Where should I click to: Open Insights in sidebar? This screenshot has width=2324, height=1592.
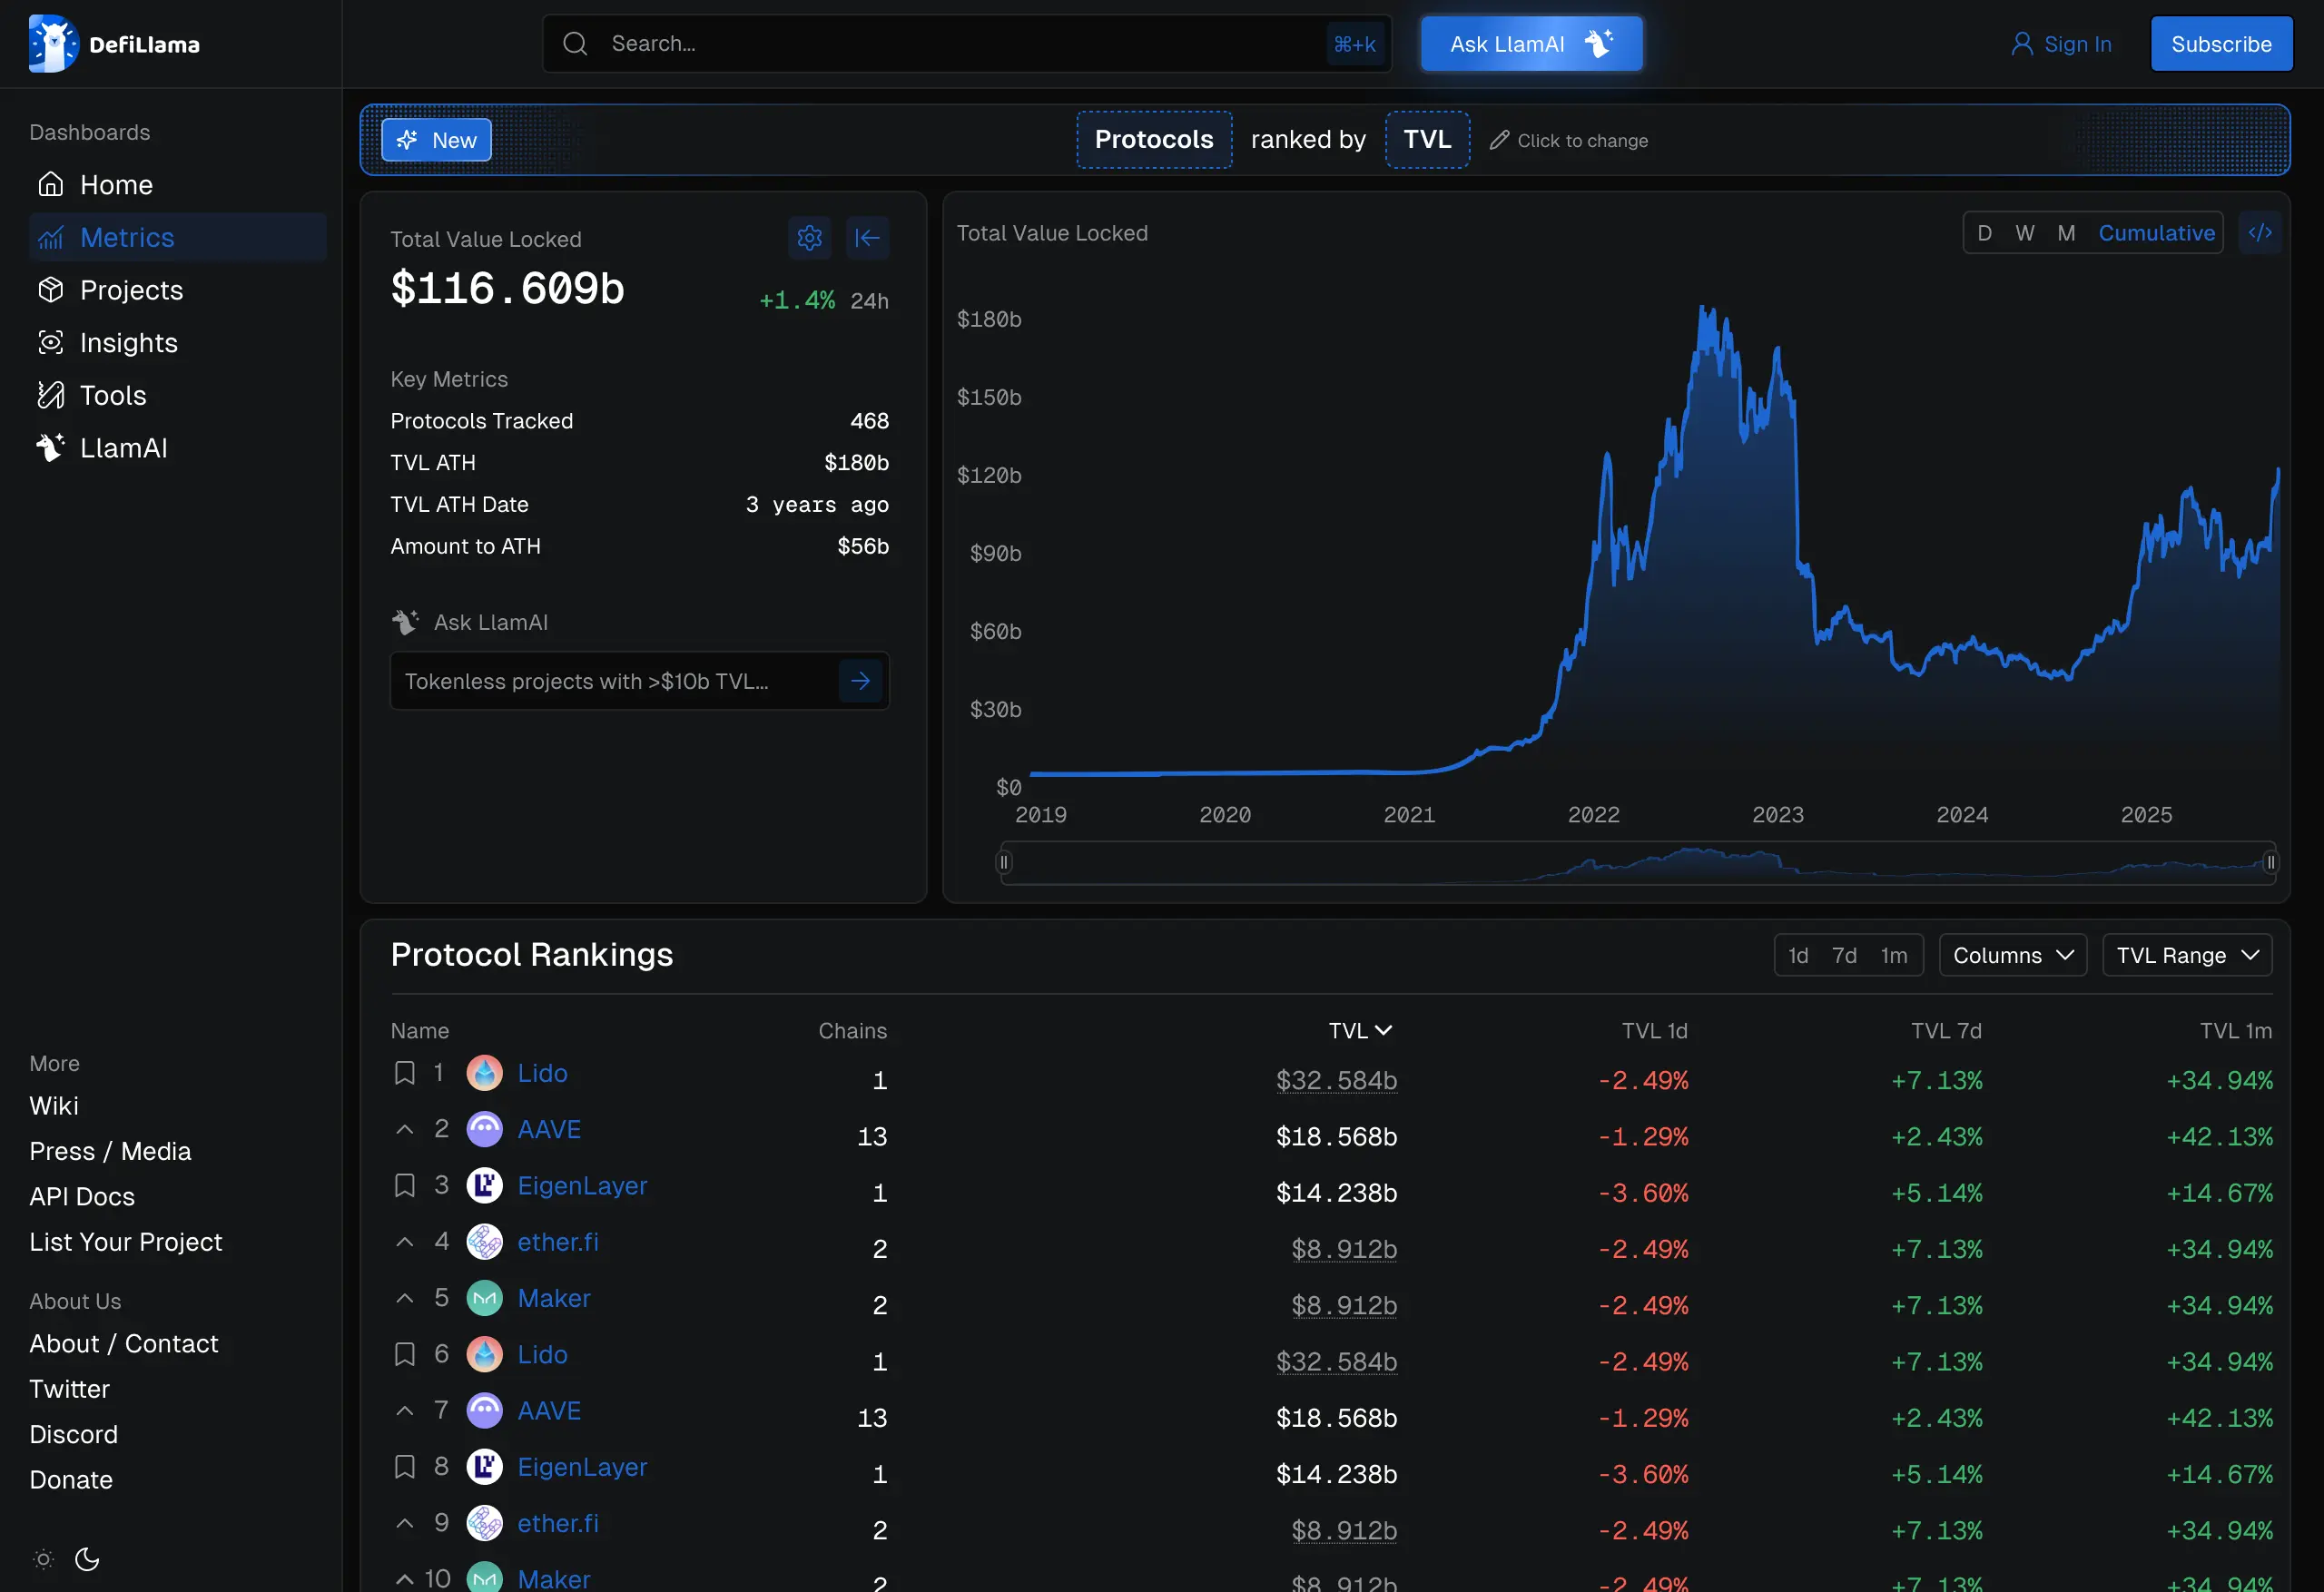click(177, 343)
